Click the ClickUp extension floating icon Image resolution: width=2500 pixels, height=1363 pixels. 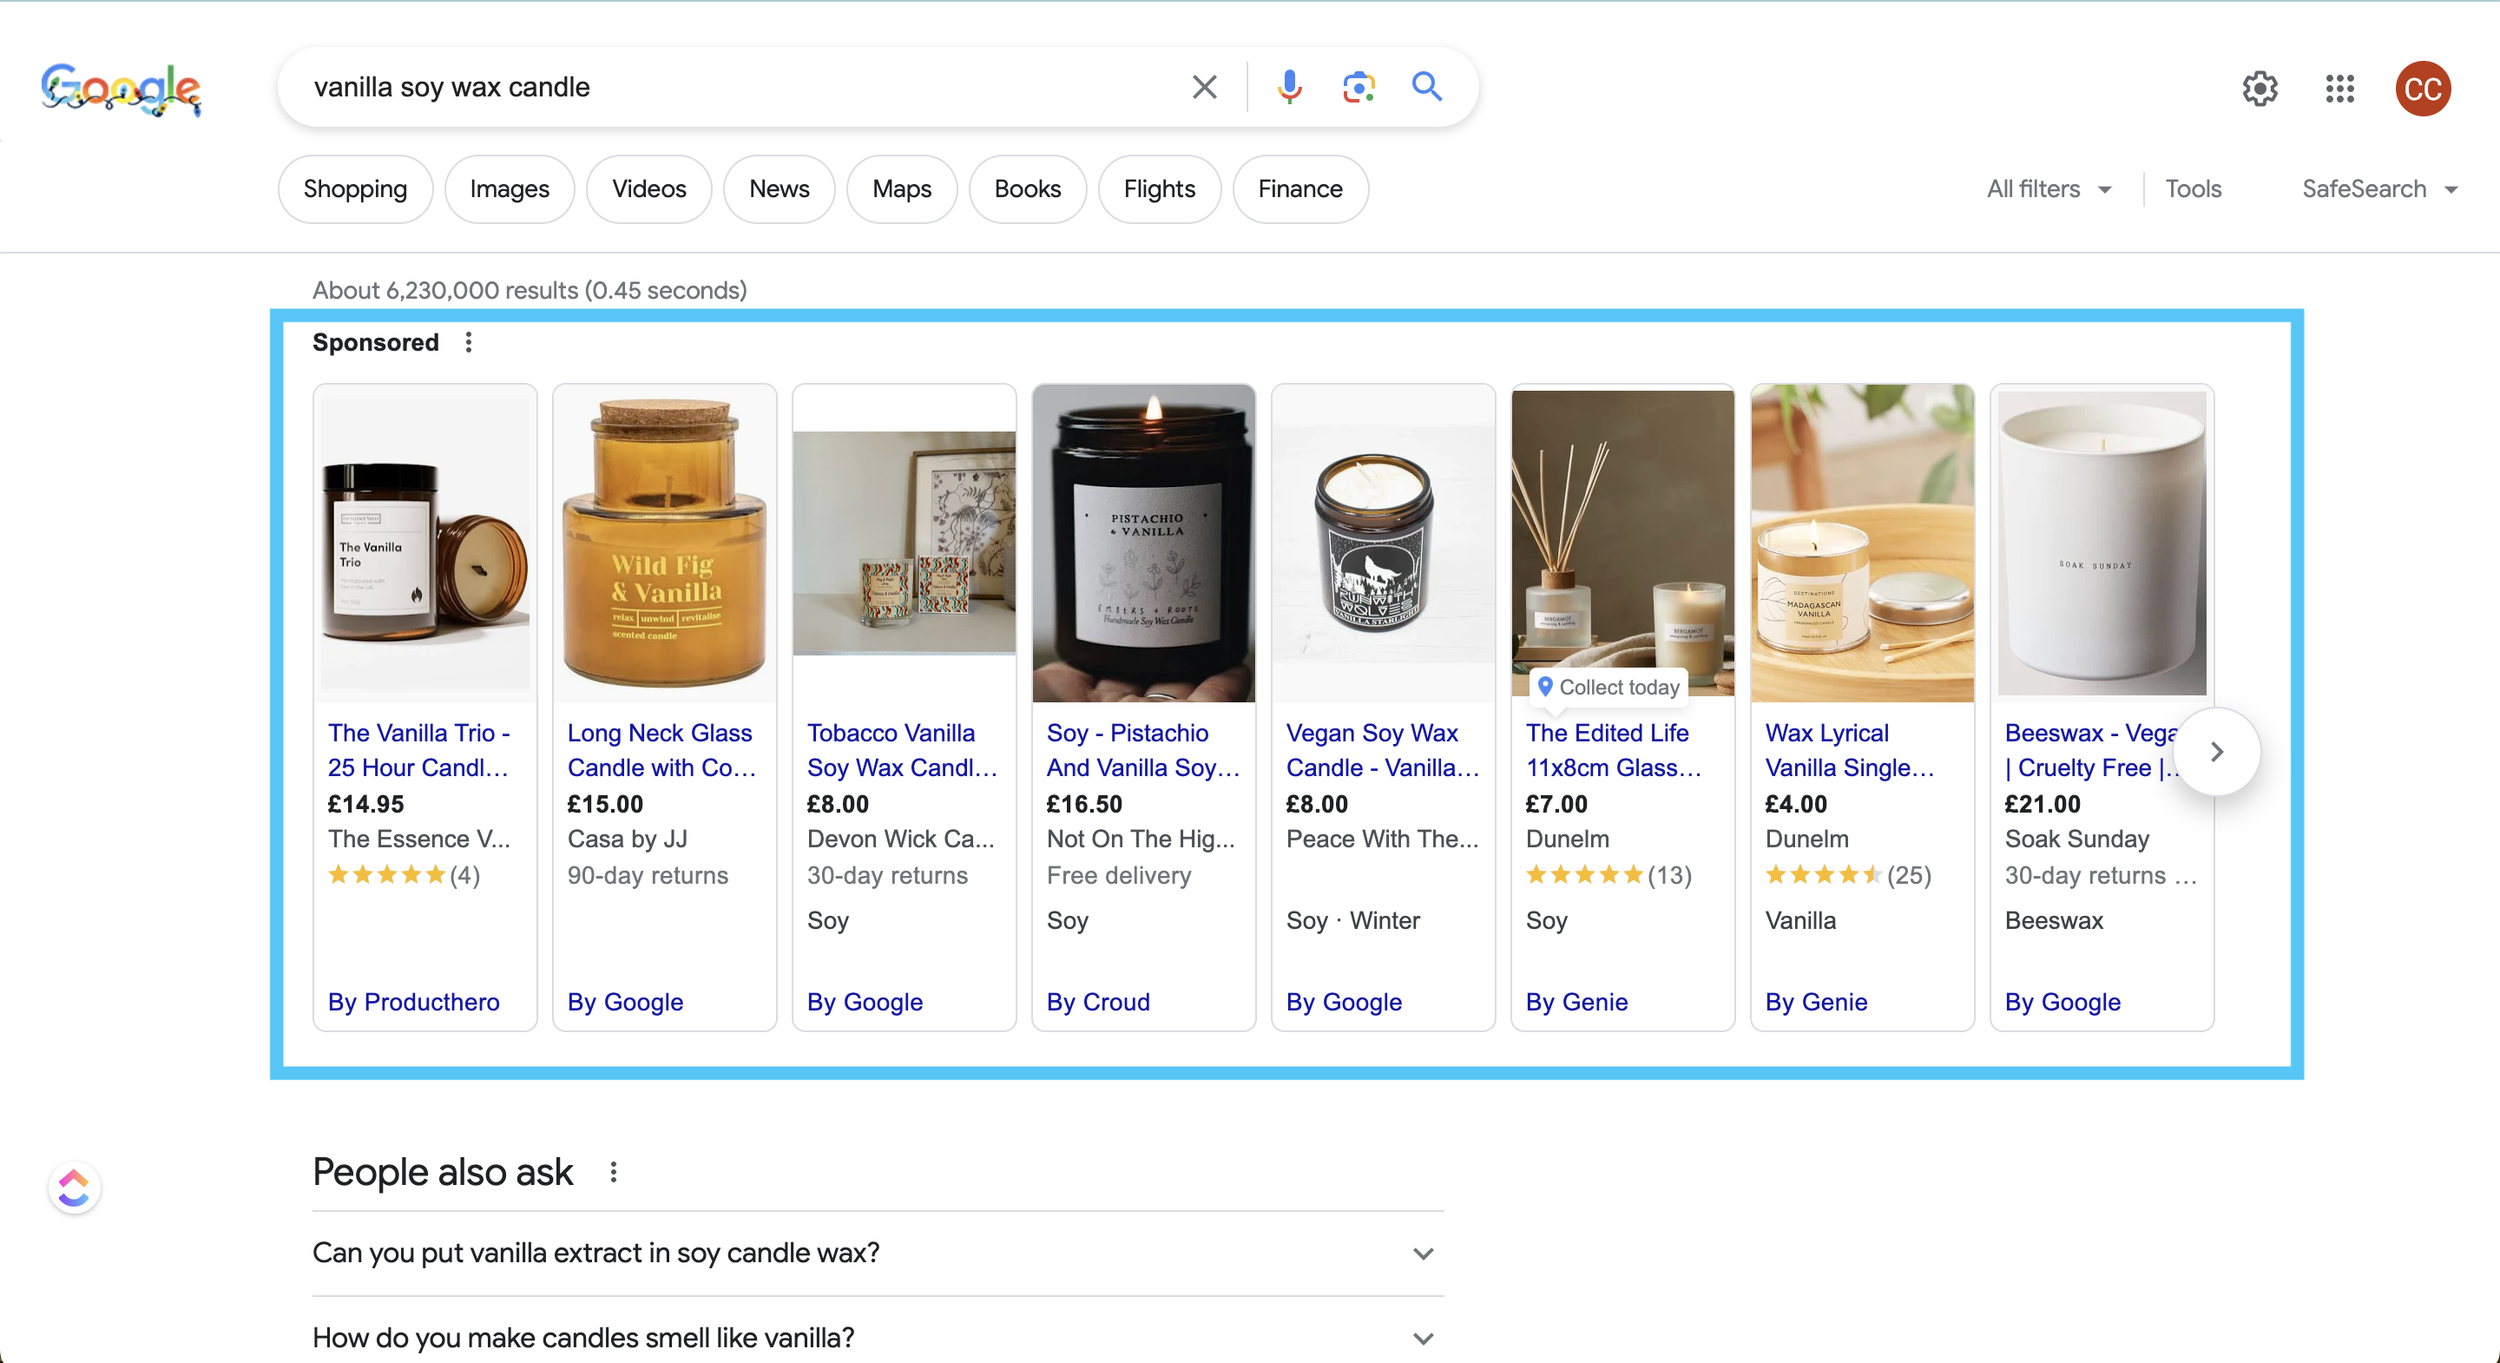tap(74, 1188)
